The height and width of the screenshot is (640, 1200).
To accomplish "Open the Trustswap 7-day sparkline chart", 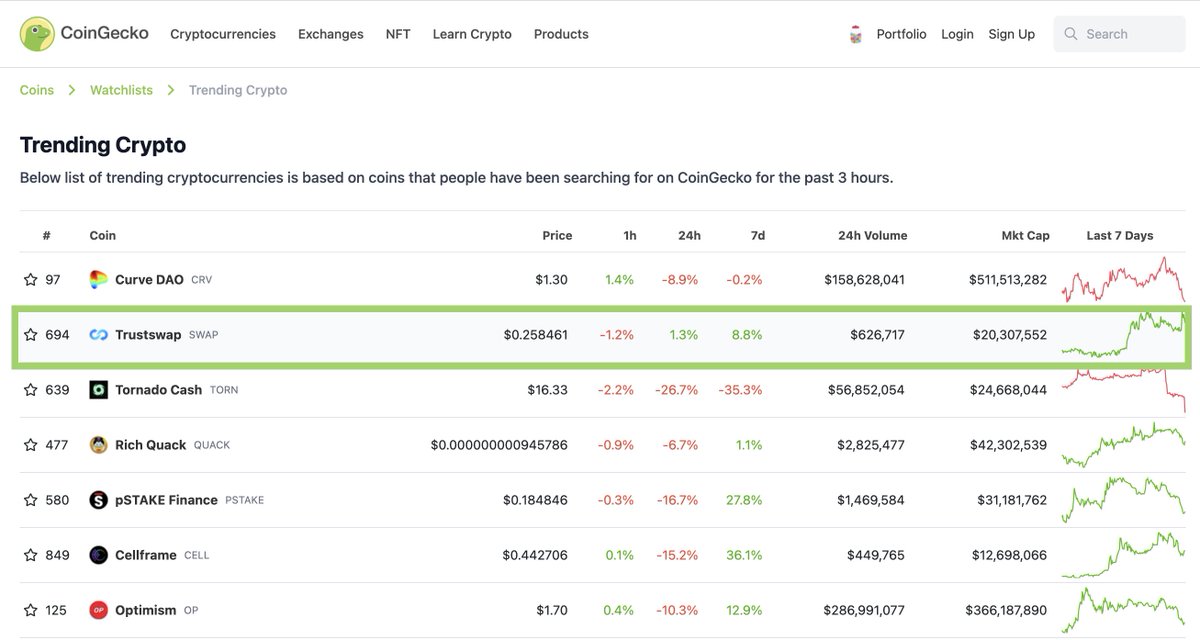I will point(1123,335).
